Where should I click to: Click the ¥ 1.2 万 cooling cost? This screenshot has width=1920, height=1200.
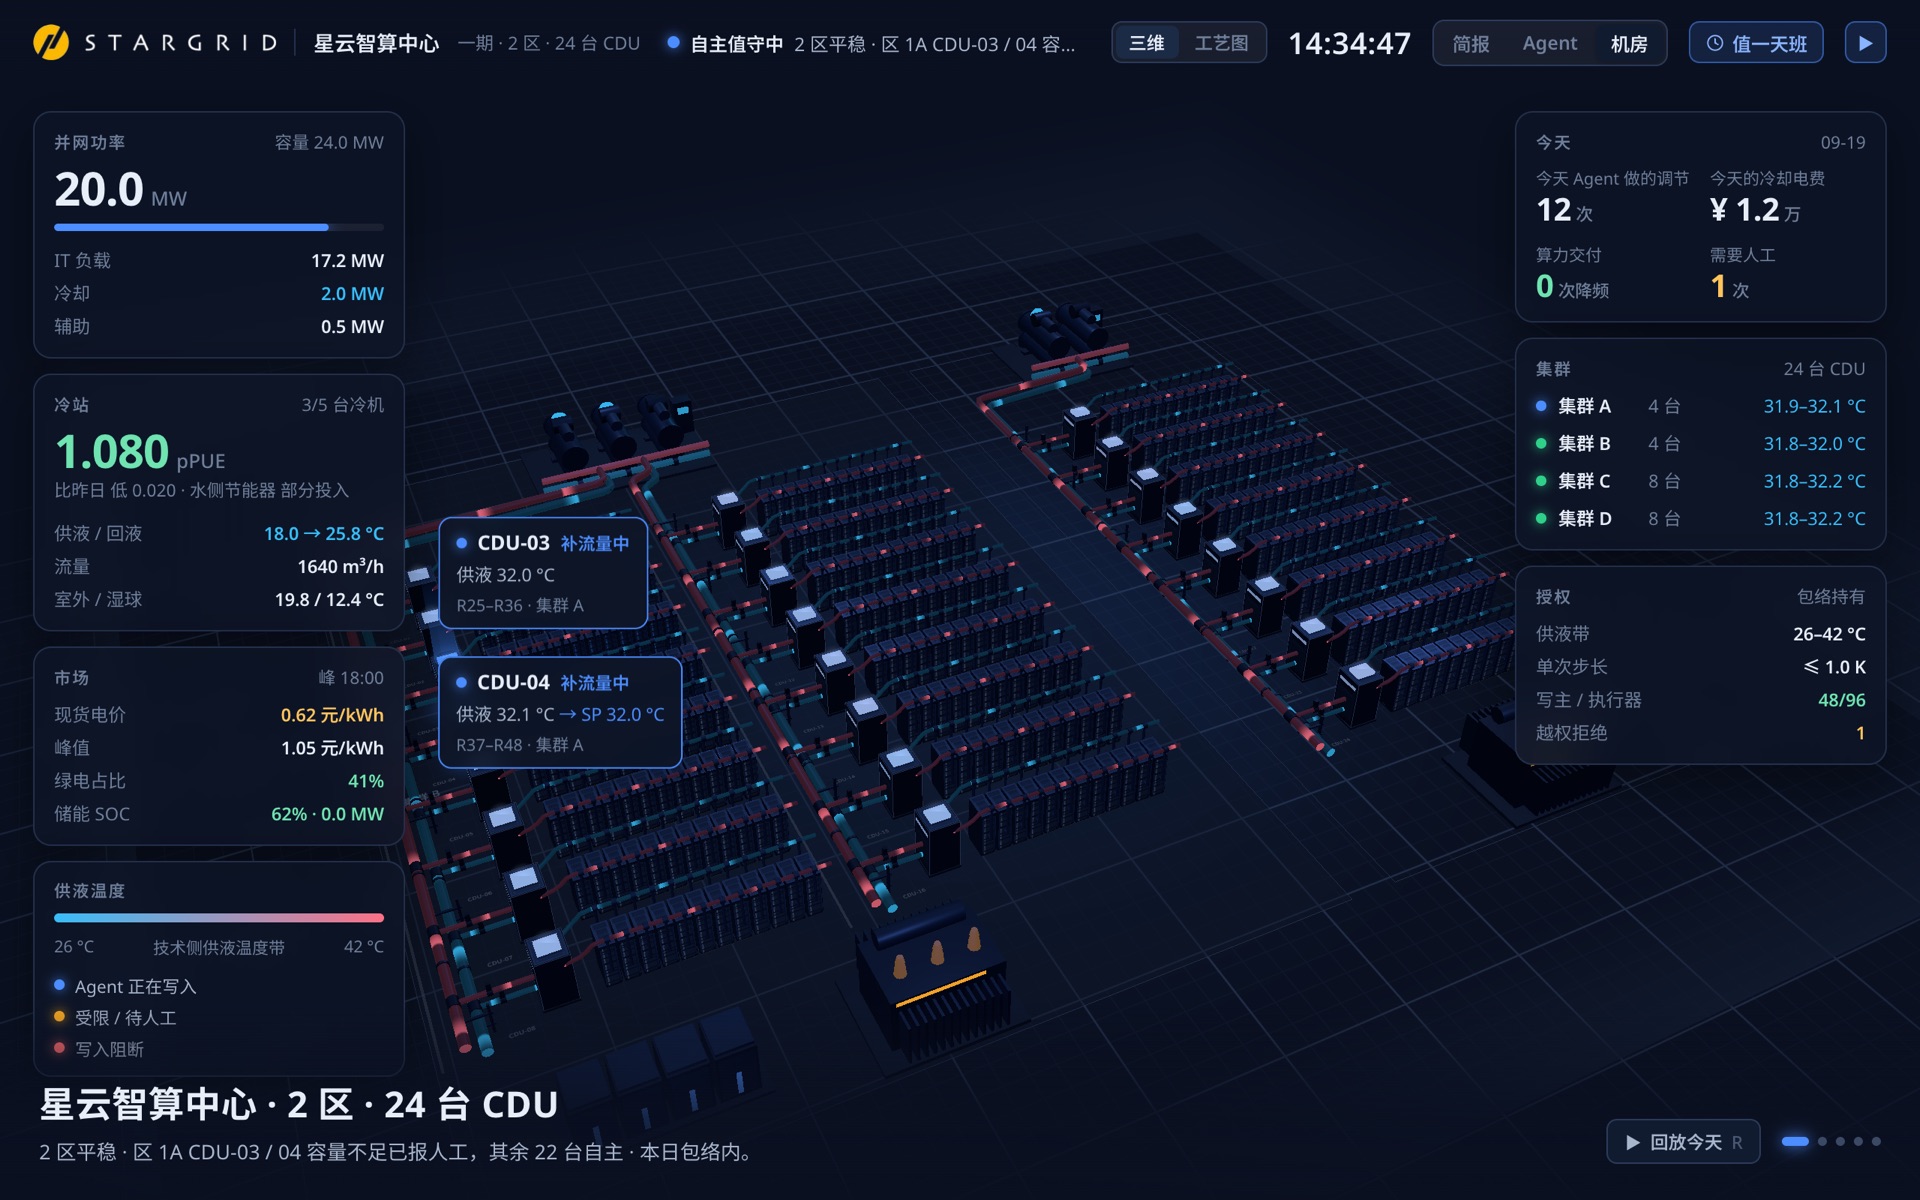(x=1755, y=210)
